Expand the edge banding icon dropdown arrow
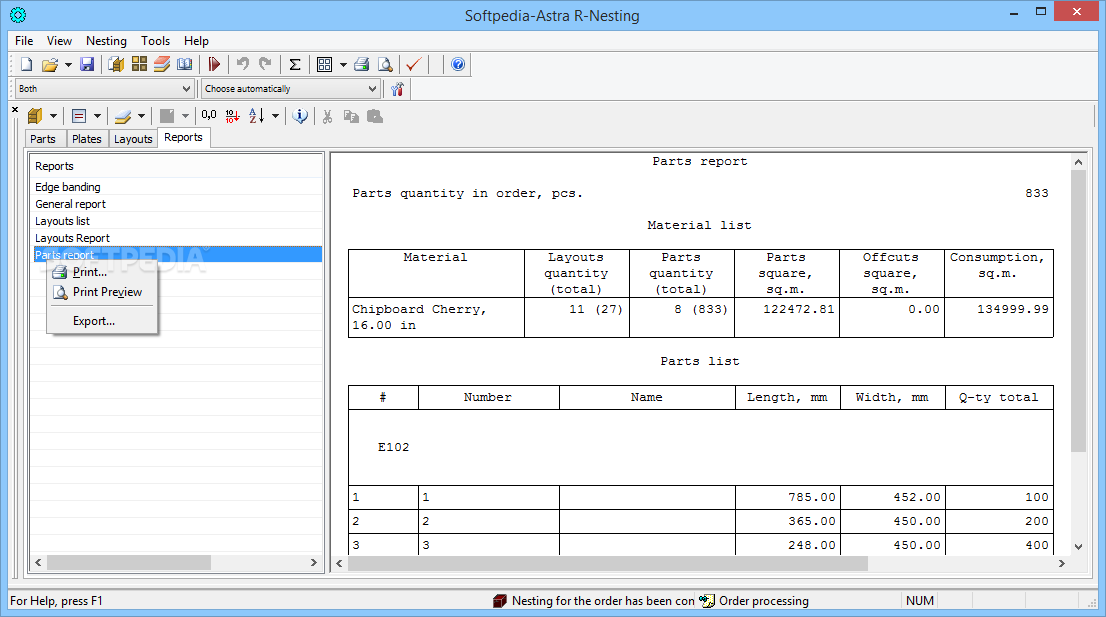 97,116
